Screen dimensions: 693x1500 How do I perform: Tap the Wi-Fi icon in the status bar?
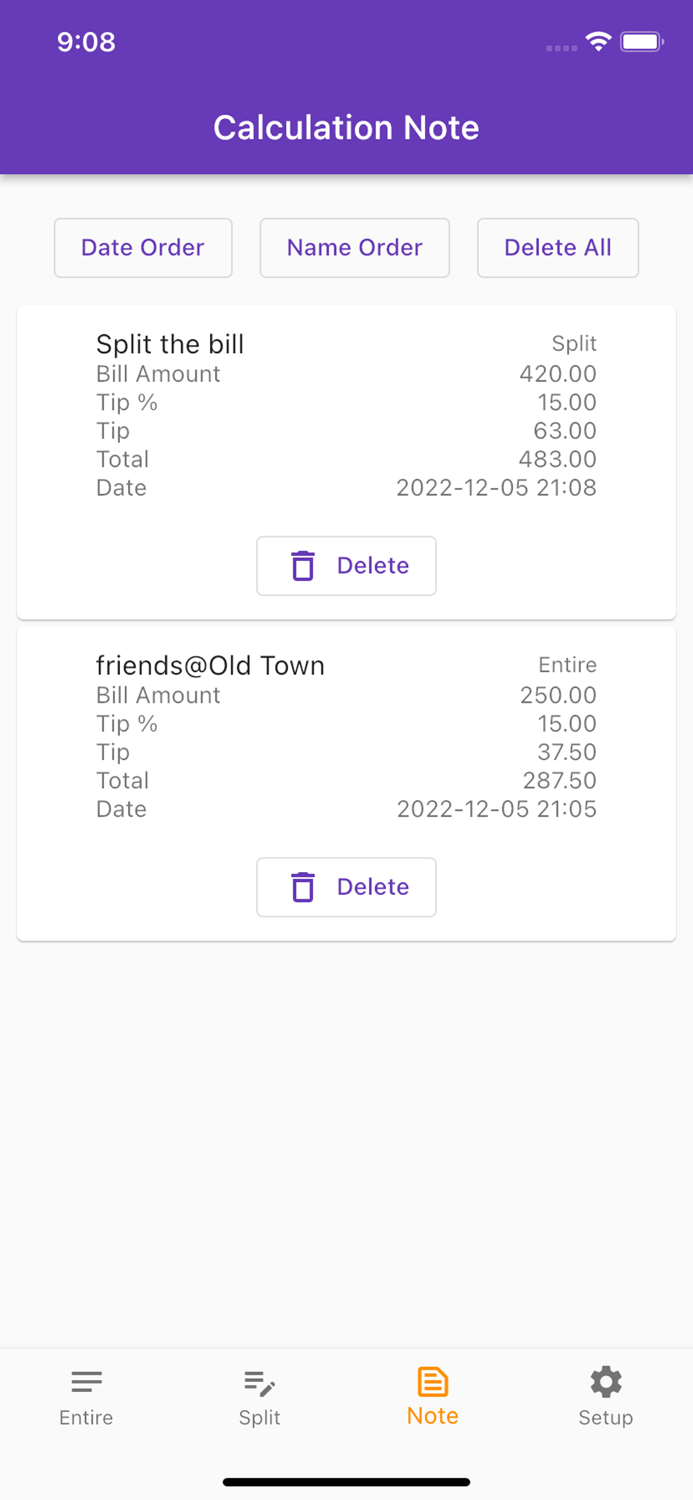(597, 42)
